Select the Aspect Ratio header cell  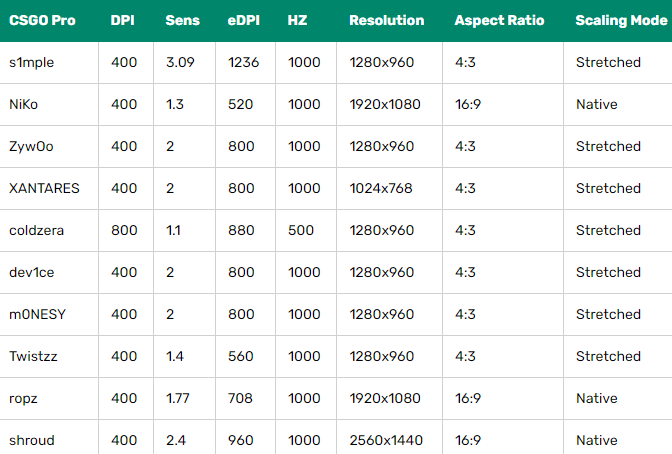coord(500,20)
